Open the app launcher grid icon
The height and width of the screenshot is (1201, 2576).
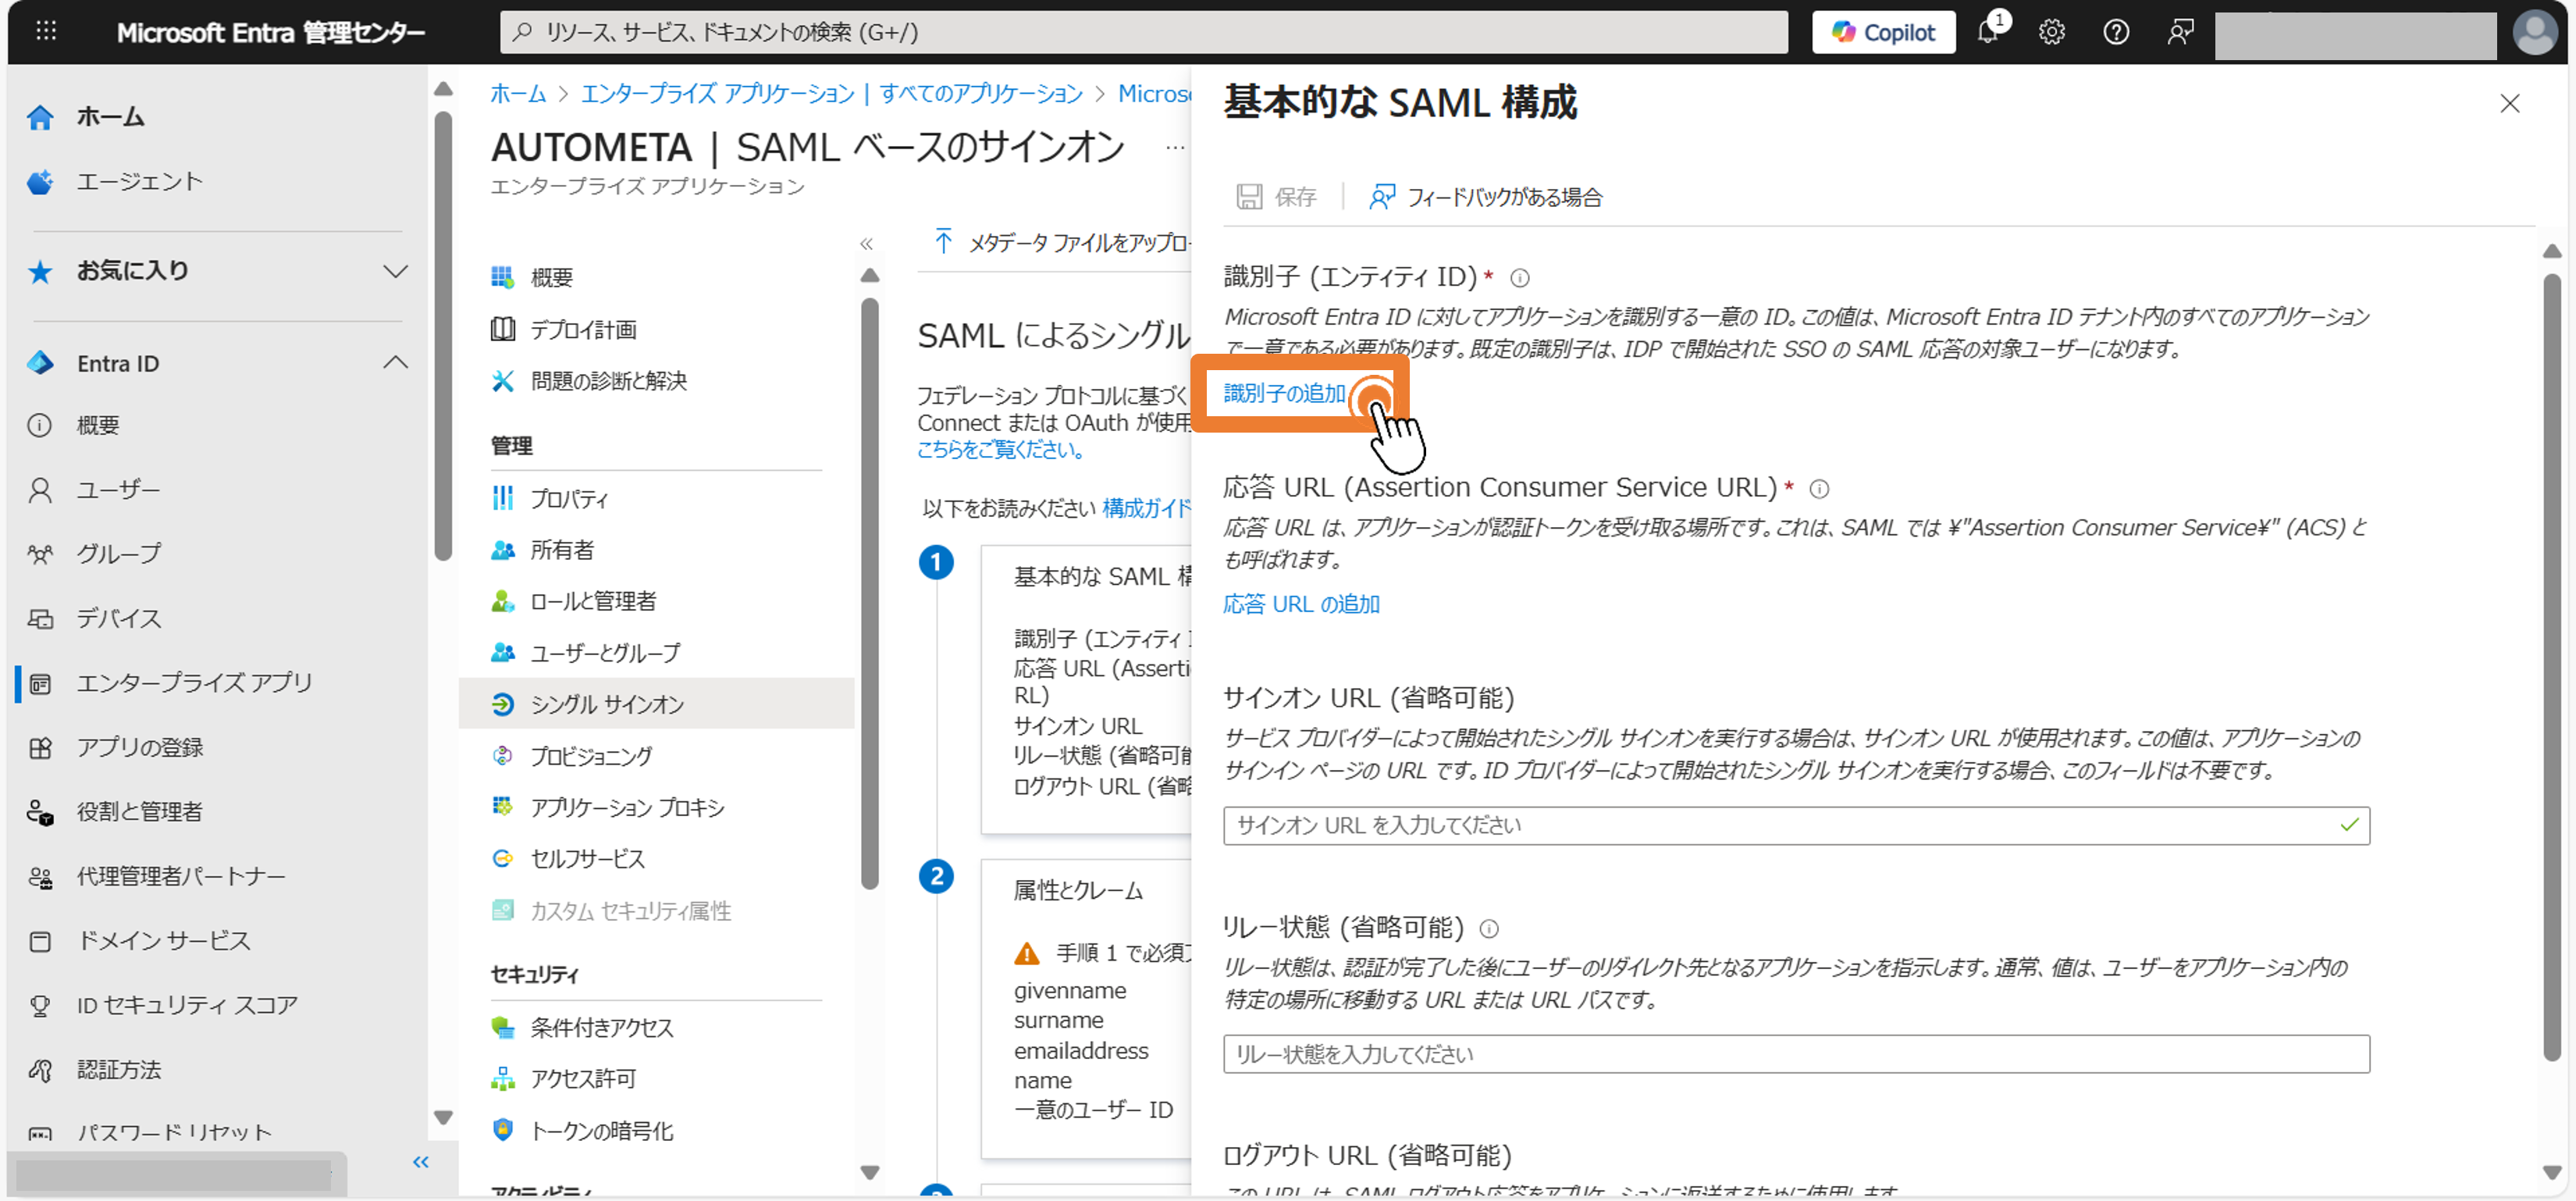pos(46,32)
